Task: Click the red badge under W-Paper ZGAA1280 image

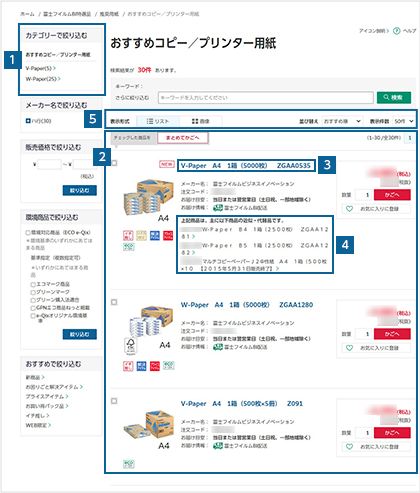Action: click(155, 366)
